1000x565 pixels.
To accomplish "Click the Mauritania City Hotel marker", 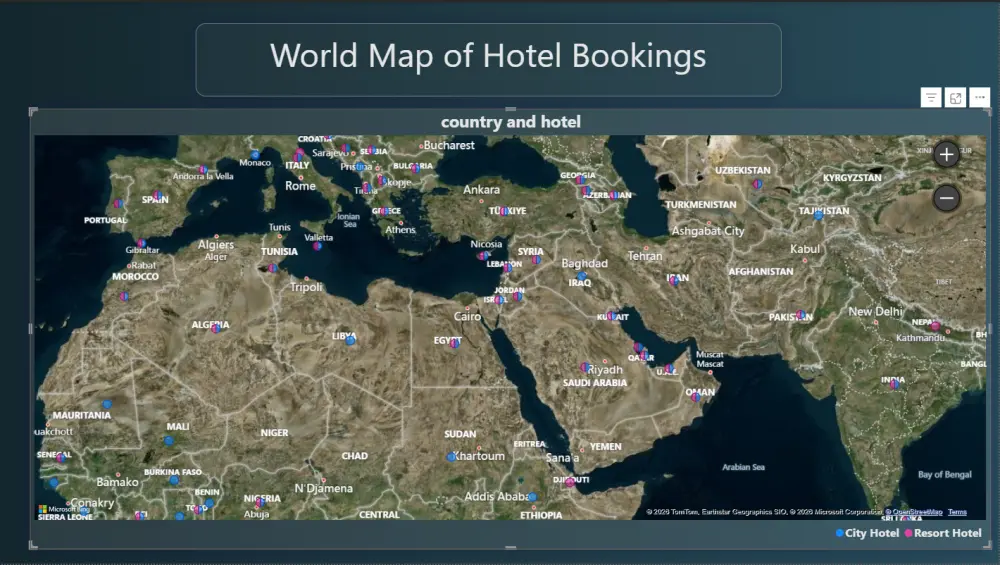I will click(x=107, y=404).
